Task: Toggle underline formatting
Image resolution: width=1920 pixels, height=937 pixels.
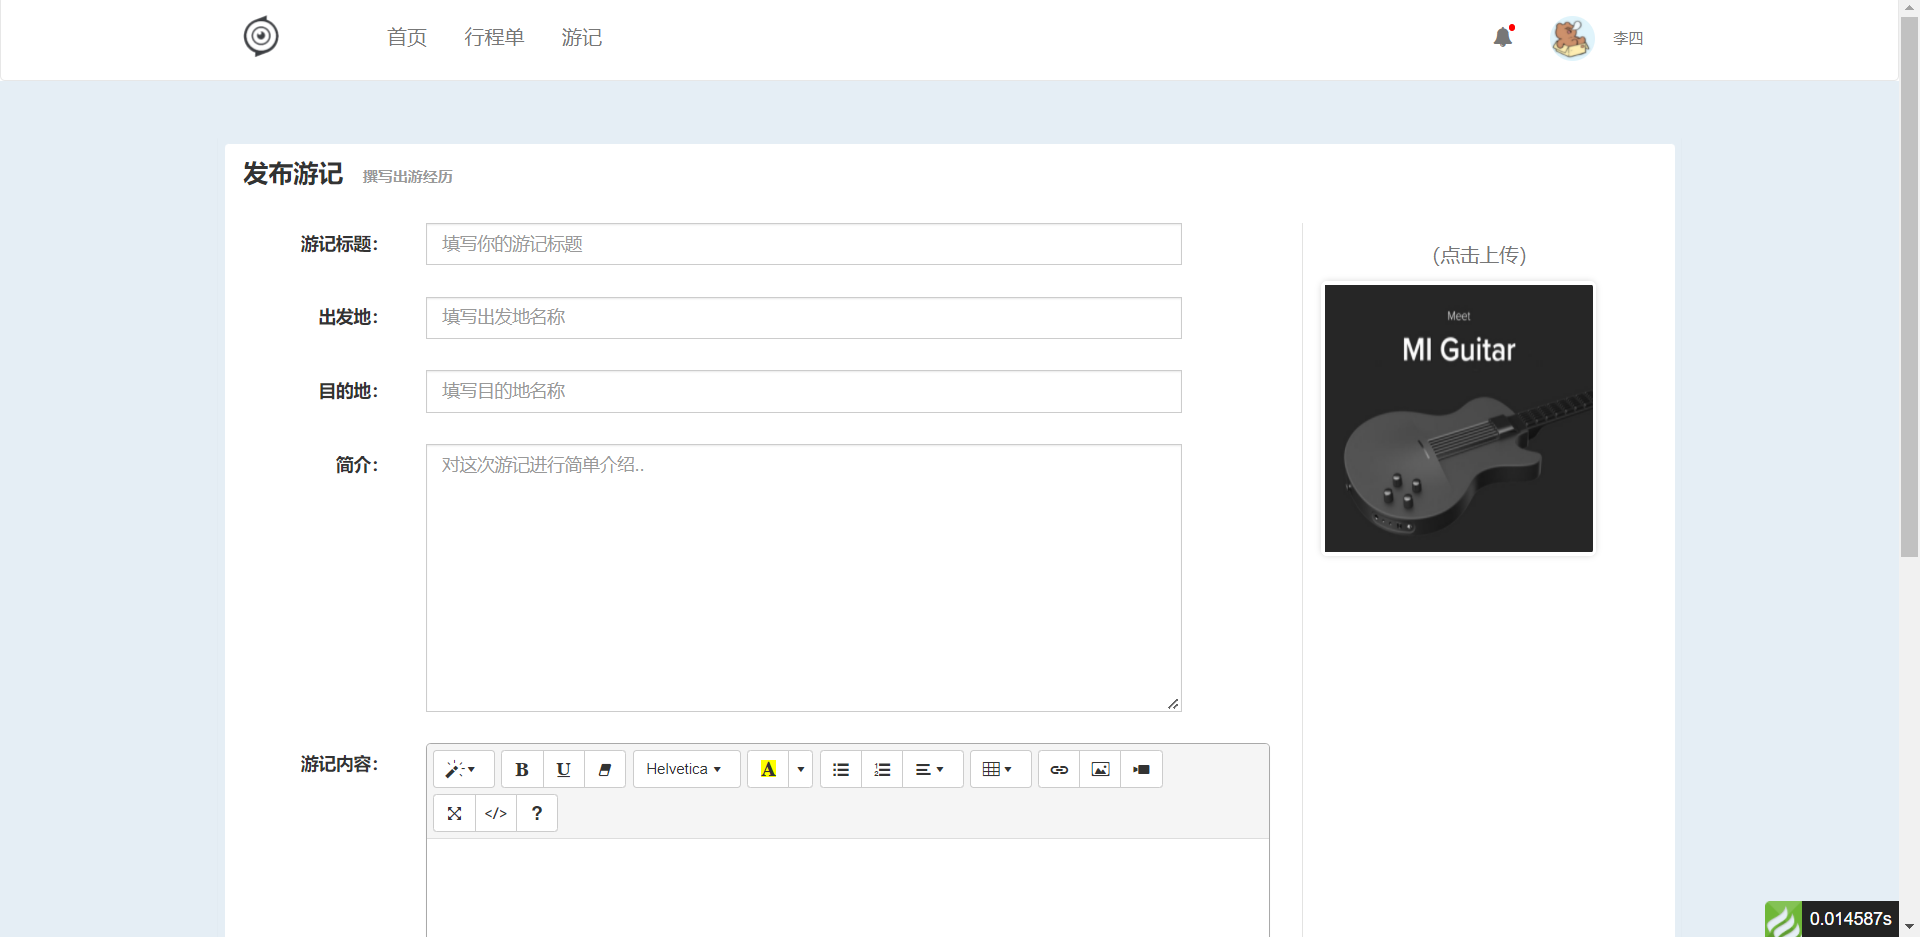Action: pyautogui.click(x=563, y=769)
